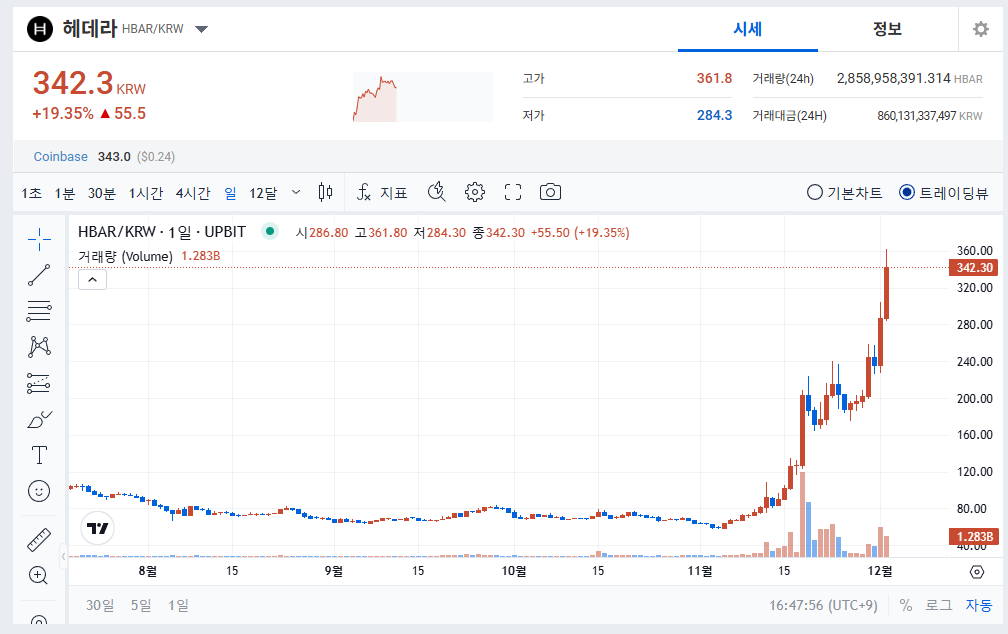Image resolution: width=1008 pixels, height=634 pixels.
Task: Select the 1분 interval
Action: pyautogui.click(x=65, y=193)
